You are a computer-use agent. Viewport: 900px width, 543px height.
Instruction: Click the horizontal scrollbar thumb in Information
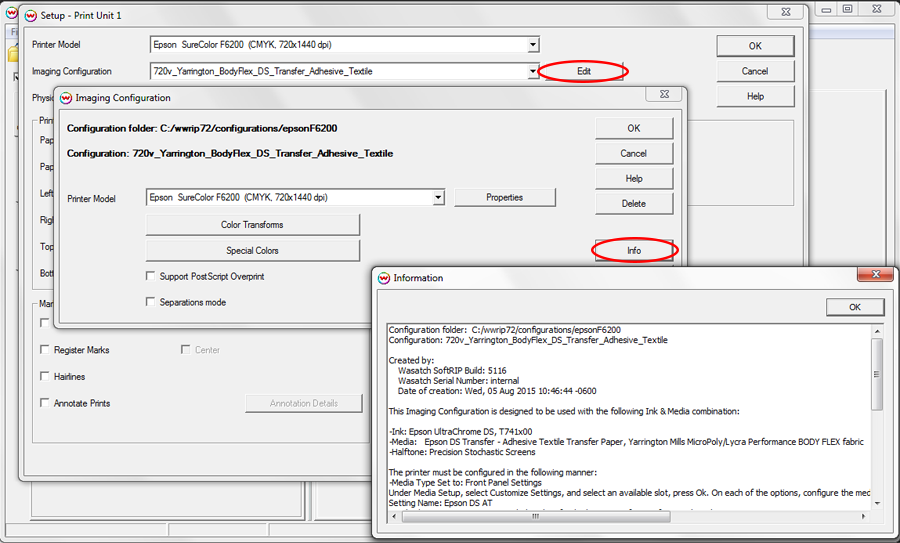536,517
